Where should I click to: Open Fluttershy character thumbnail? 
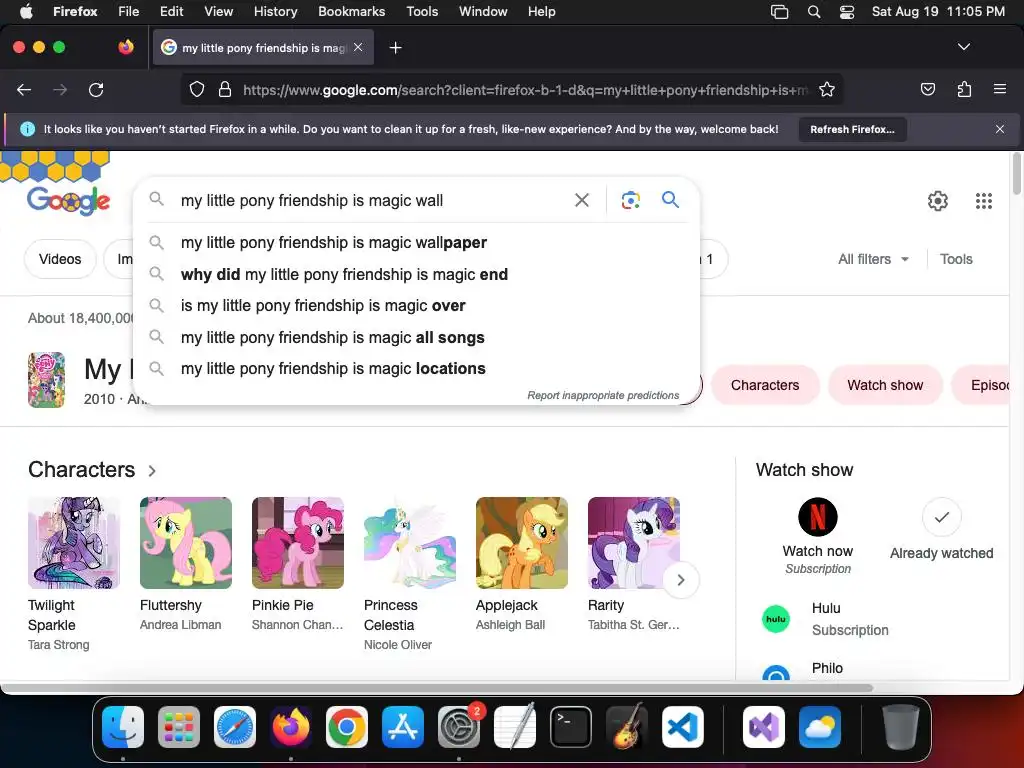tap(185, 543)
